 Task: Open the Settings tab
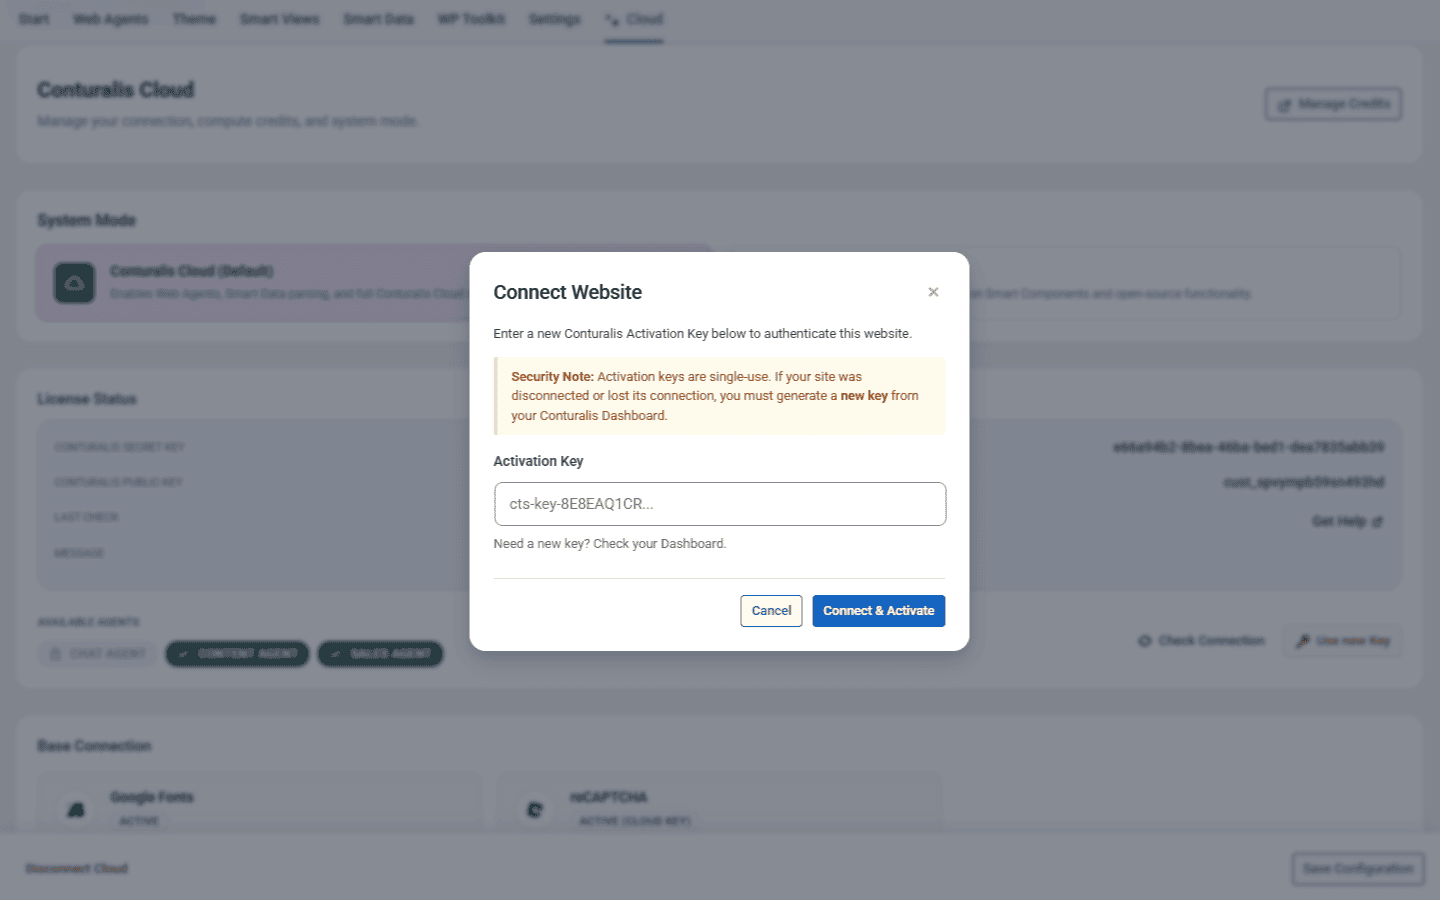point(555,19)
